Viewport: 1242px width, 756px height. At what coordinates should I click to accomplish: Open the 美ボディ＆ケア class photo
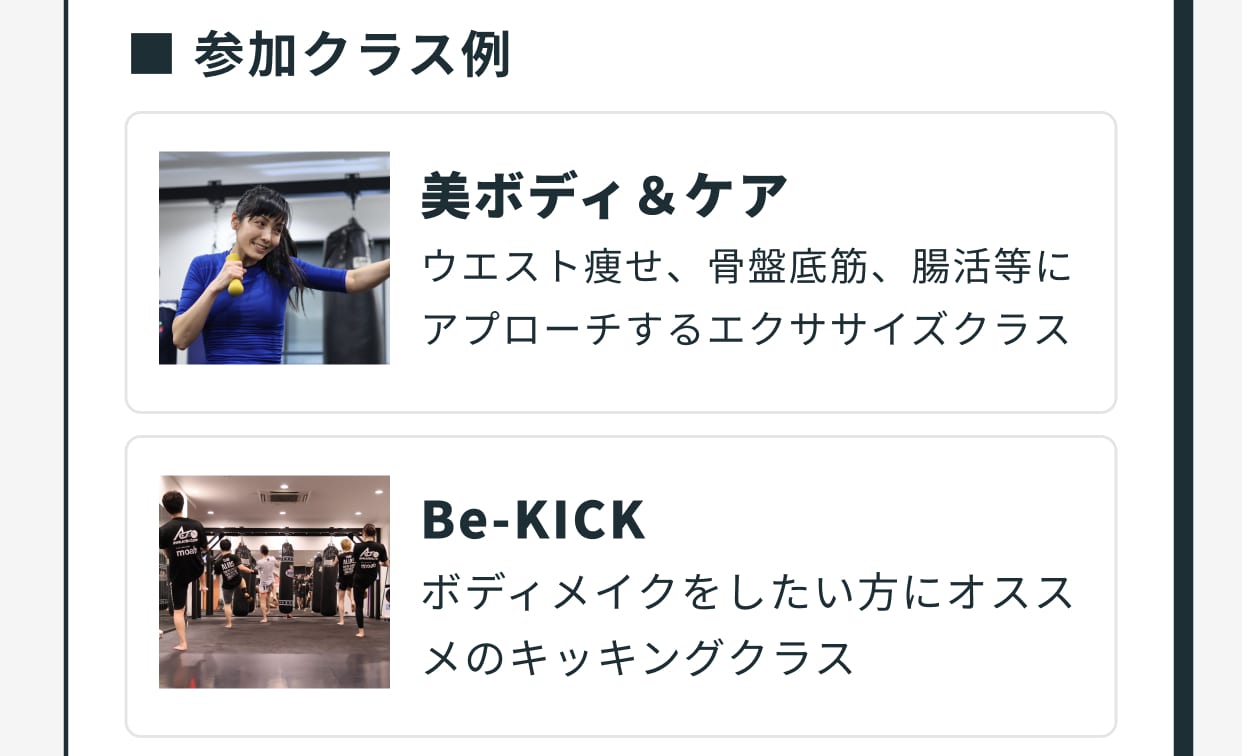(x=274, y=258)
